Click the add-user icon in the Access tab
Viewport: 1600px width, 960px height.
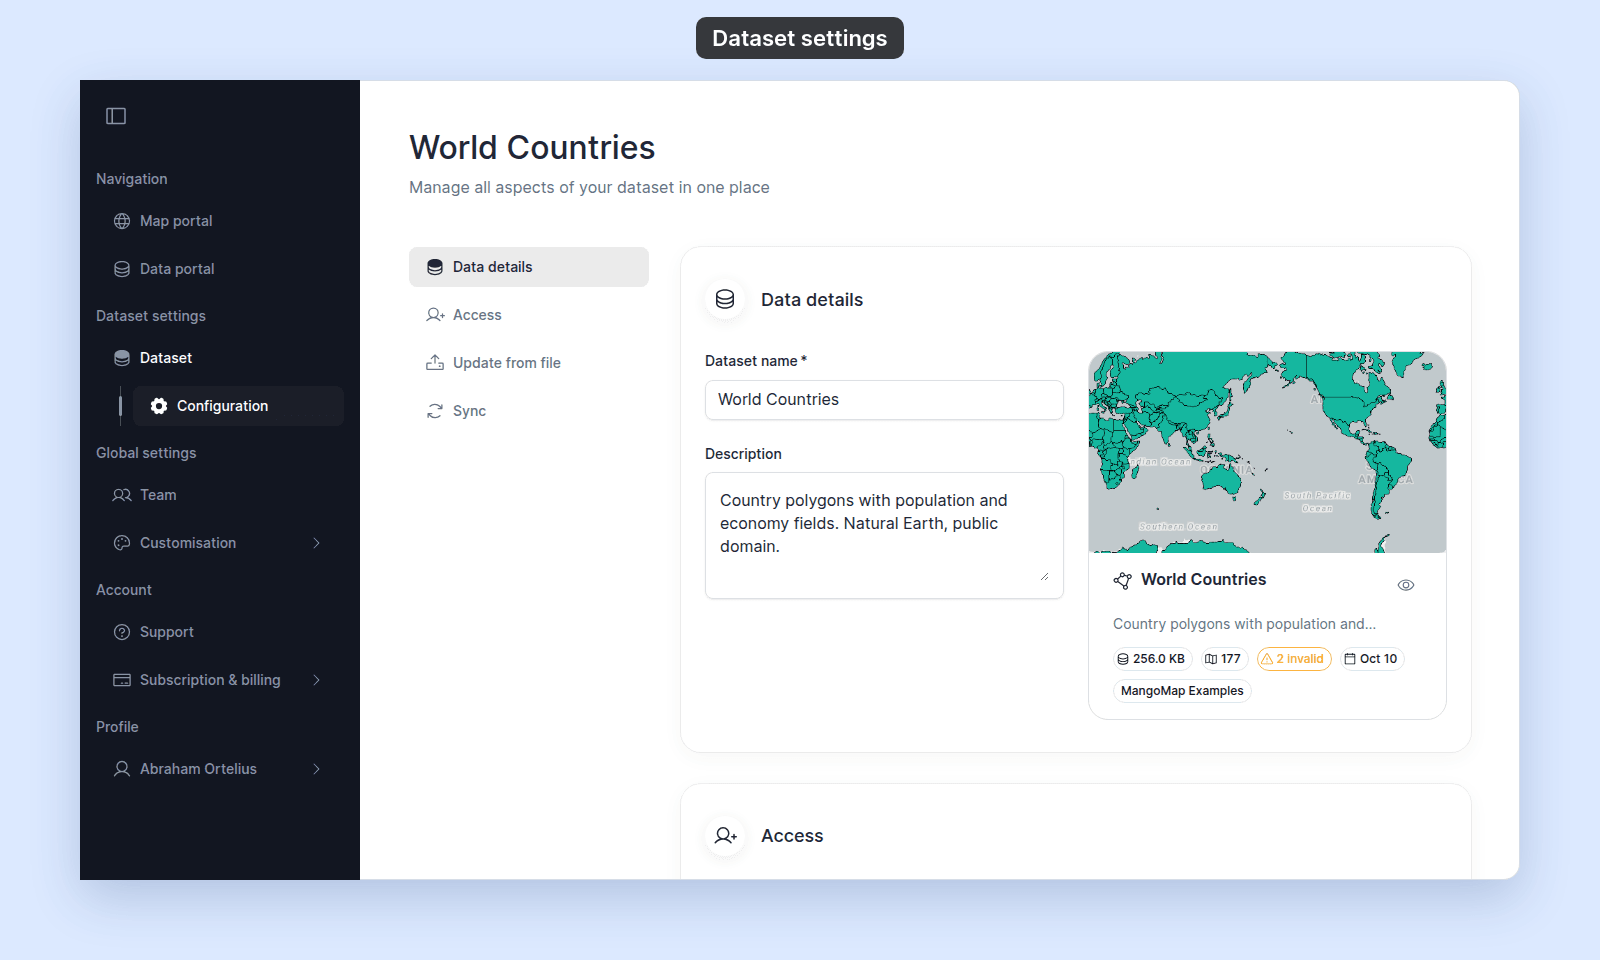(x=435, y=315)
